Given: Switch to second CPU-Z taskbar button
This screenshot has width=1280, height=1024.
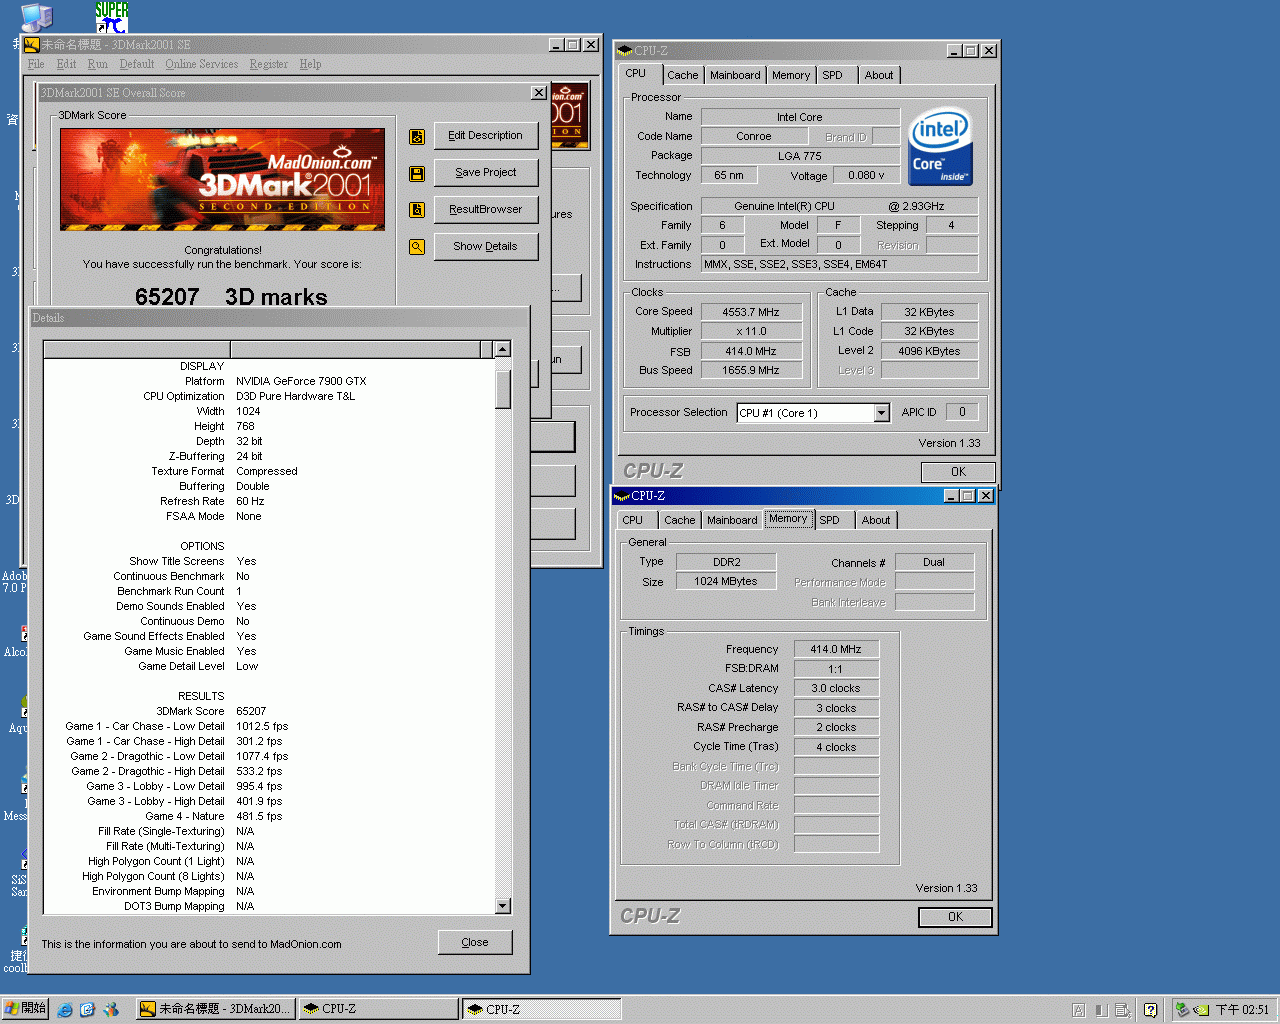Looking at the screenshot, I should point(542,1009).
